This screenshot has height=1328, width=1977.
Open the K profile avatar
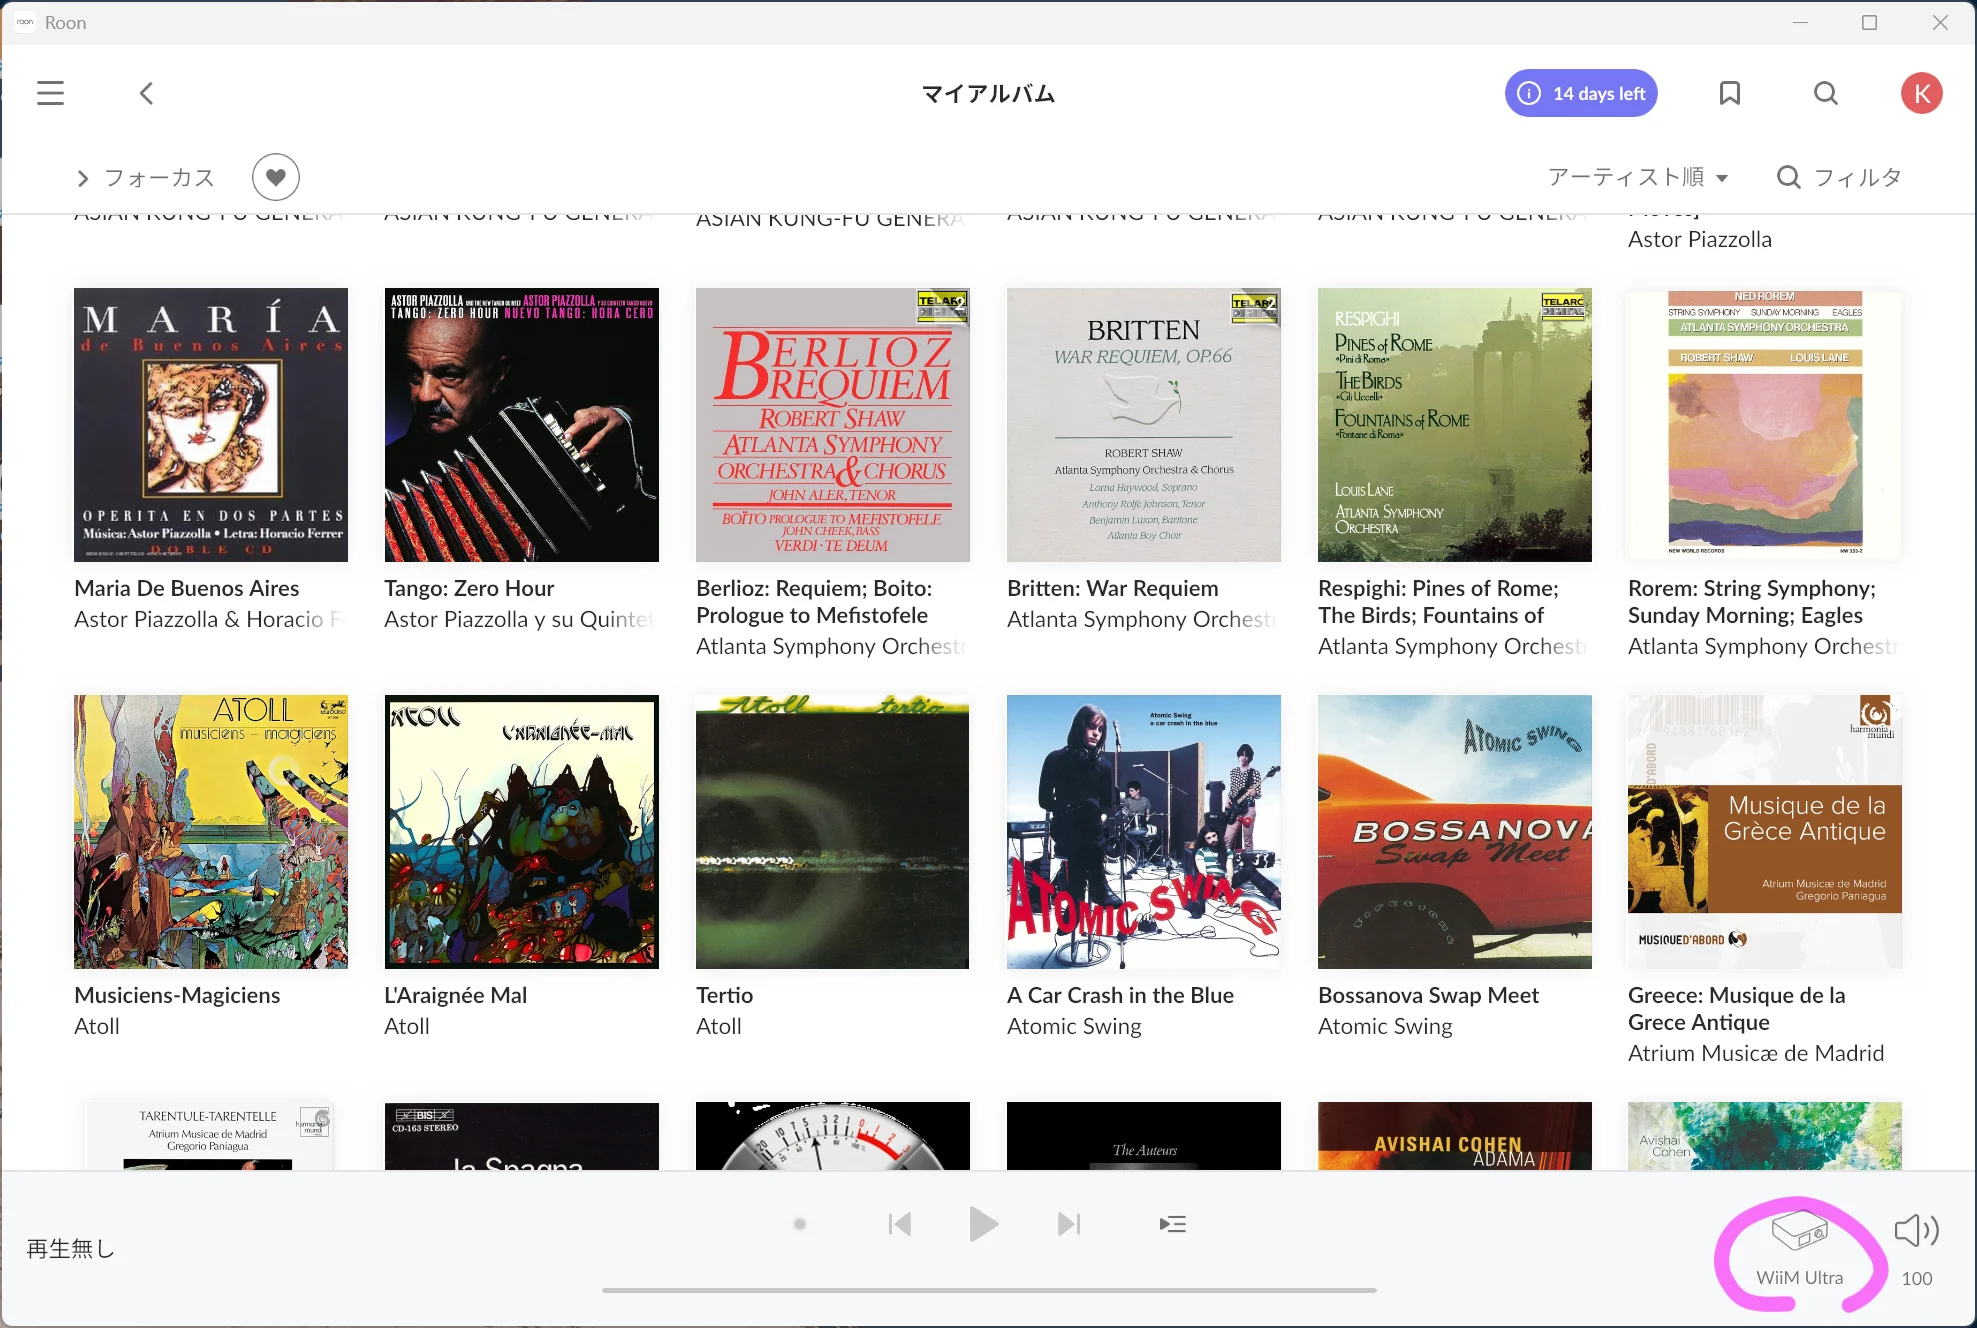click(x=1920, y=93)
